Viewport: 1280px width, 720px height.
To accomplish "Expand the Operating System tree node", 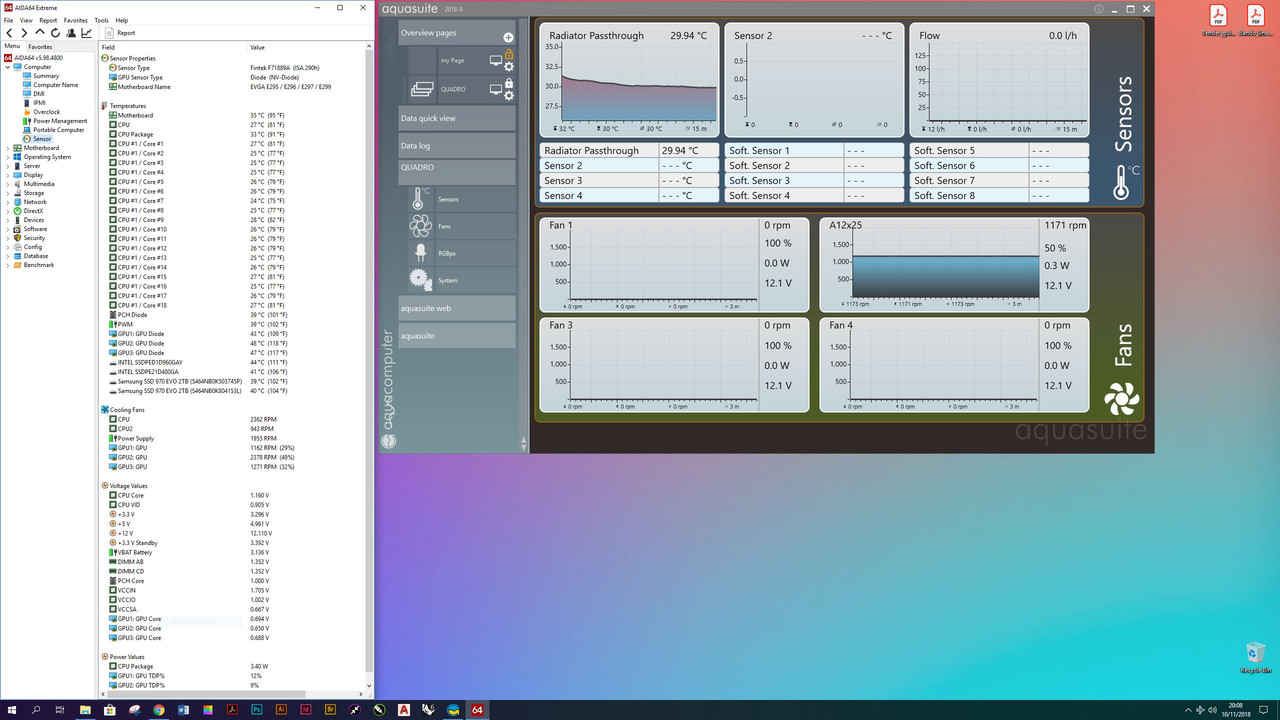I will click(8, 157).
